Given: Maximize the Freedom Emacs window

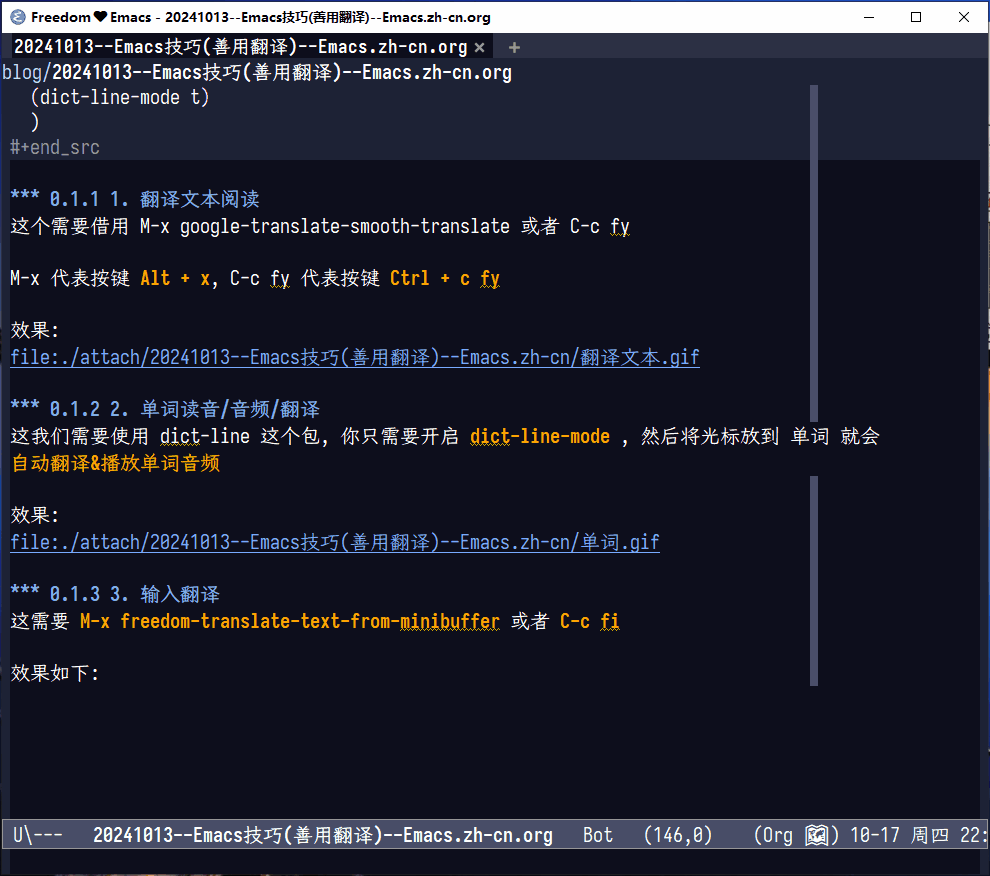Looking at the screenshot, I should pyautogui.click(x=916, y=17).
